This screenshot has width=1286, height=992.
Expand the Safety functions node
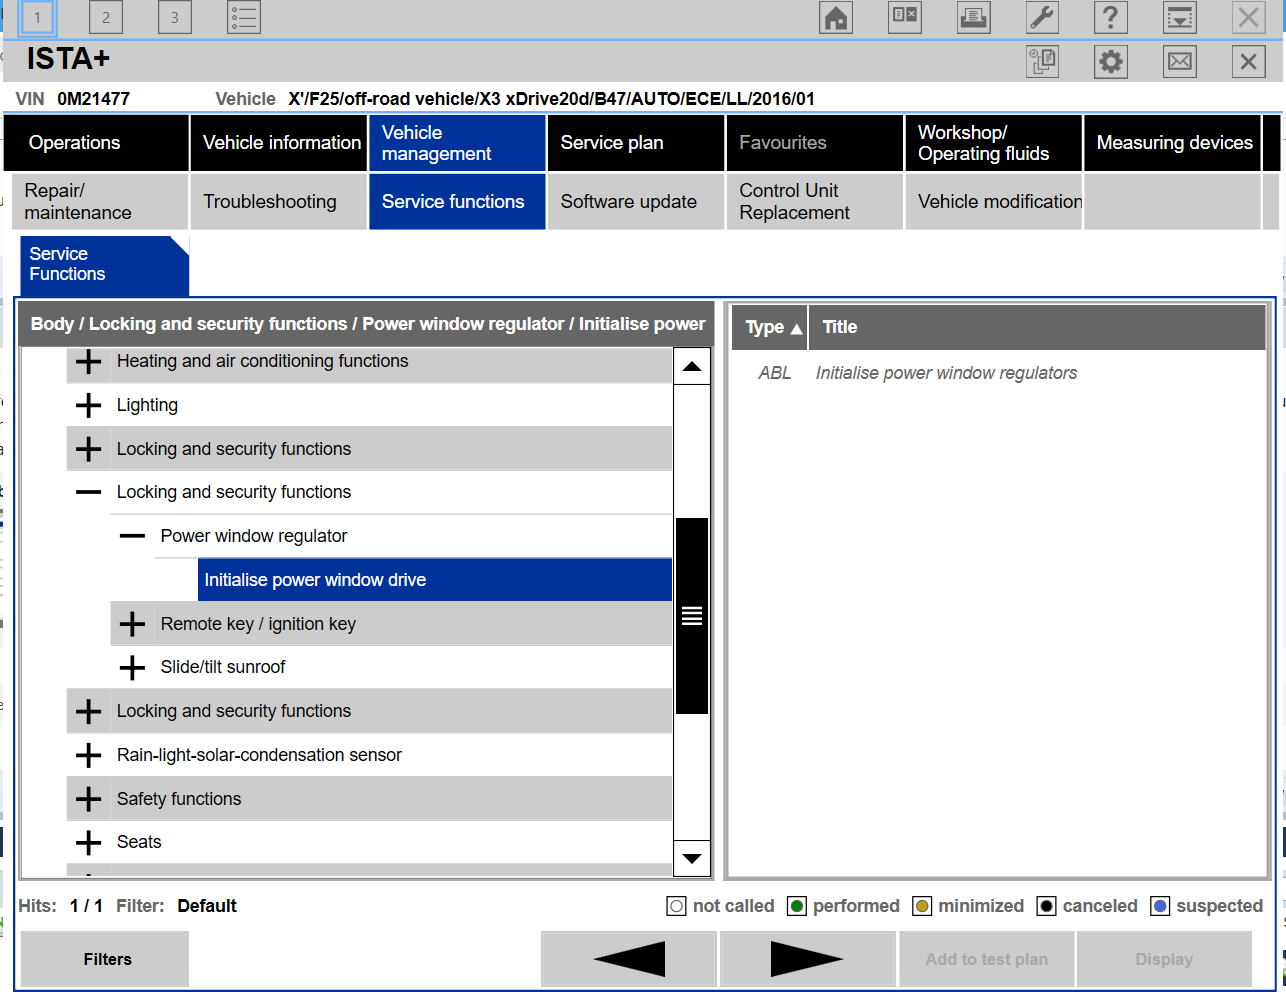coord(89,799)
